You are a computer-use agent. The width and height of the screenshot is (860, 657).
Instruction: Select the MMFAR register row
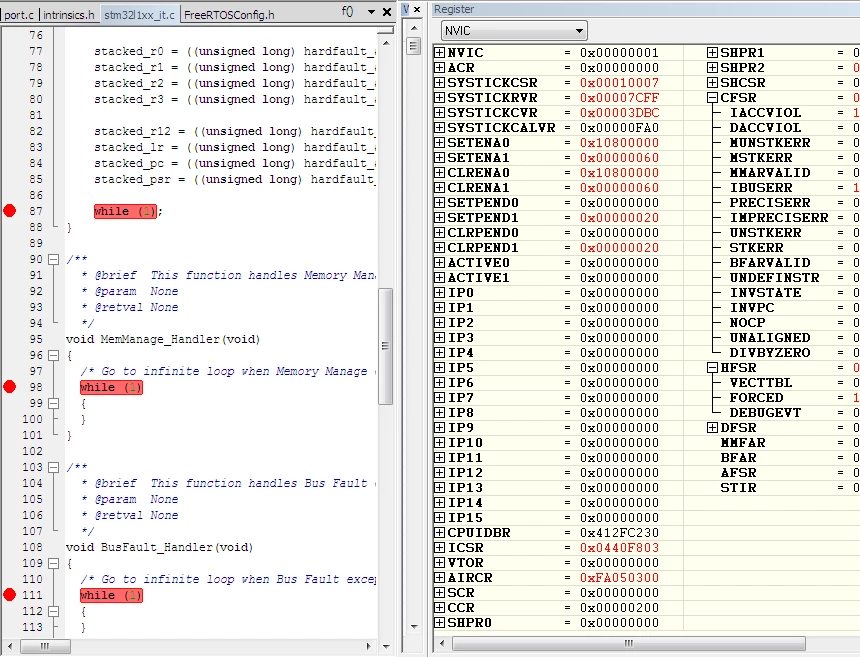[x=743, y=443]
